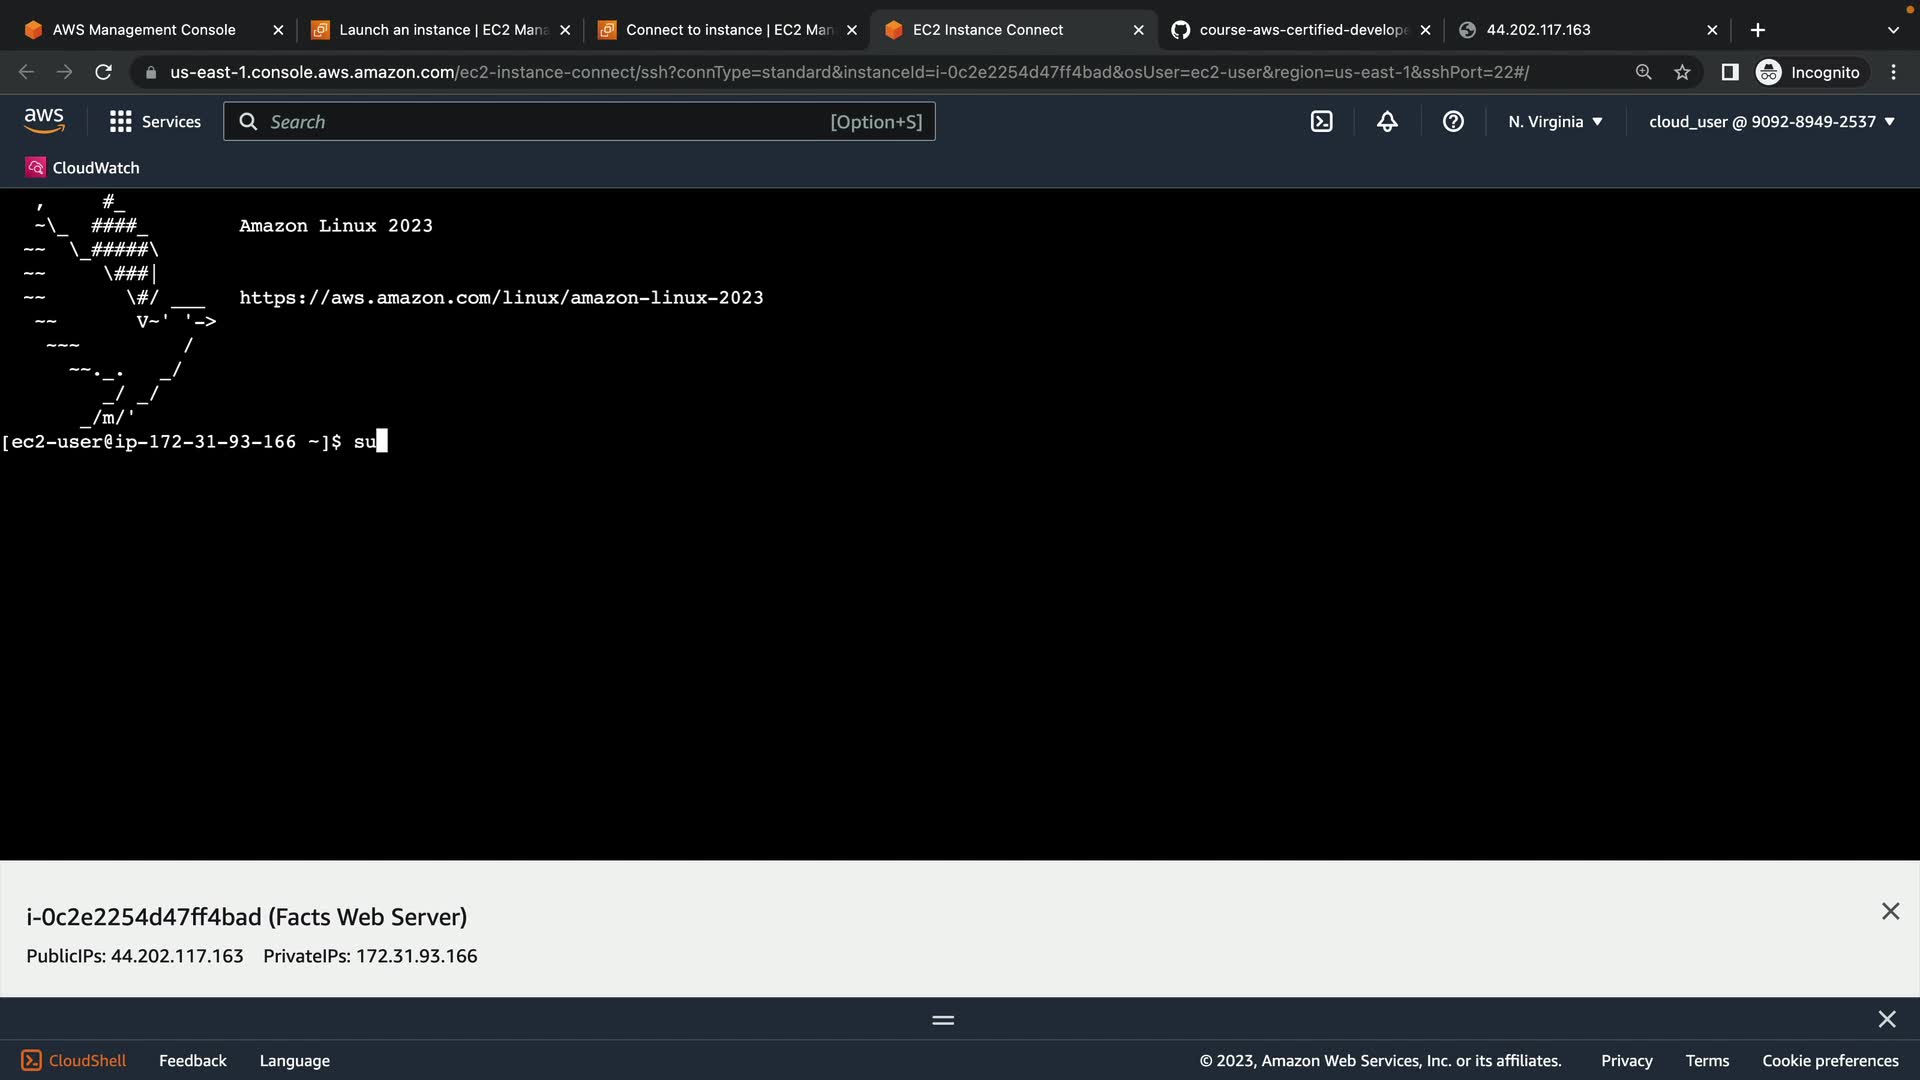The image size is (1920, 1080).
Task: Expand the N. Virginia region dropdown
Action: tap(1555, 122)
